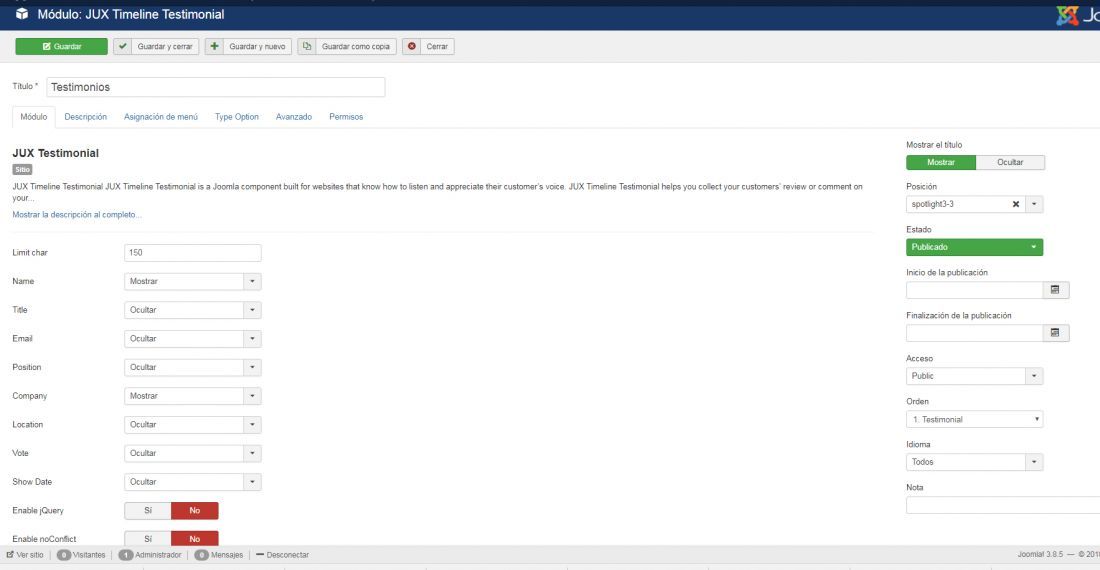Switch to the Descripción tab
This screenshot has height=570, width=1100.
click(x=86, y=117)
